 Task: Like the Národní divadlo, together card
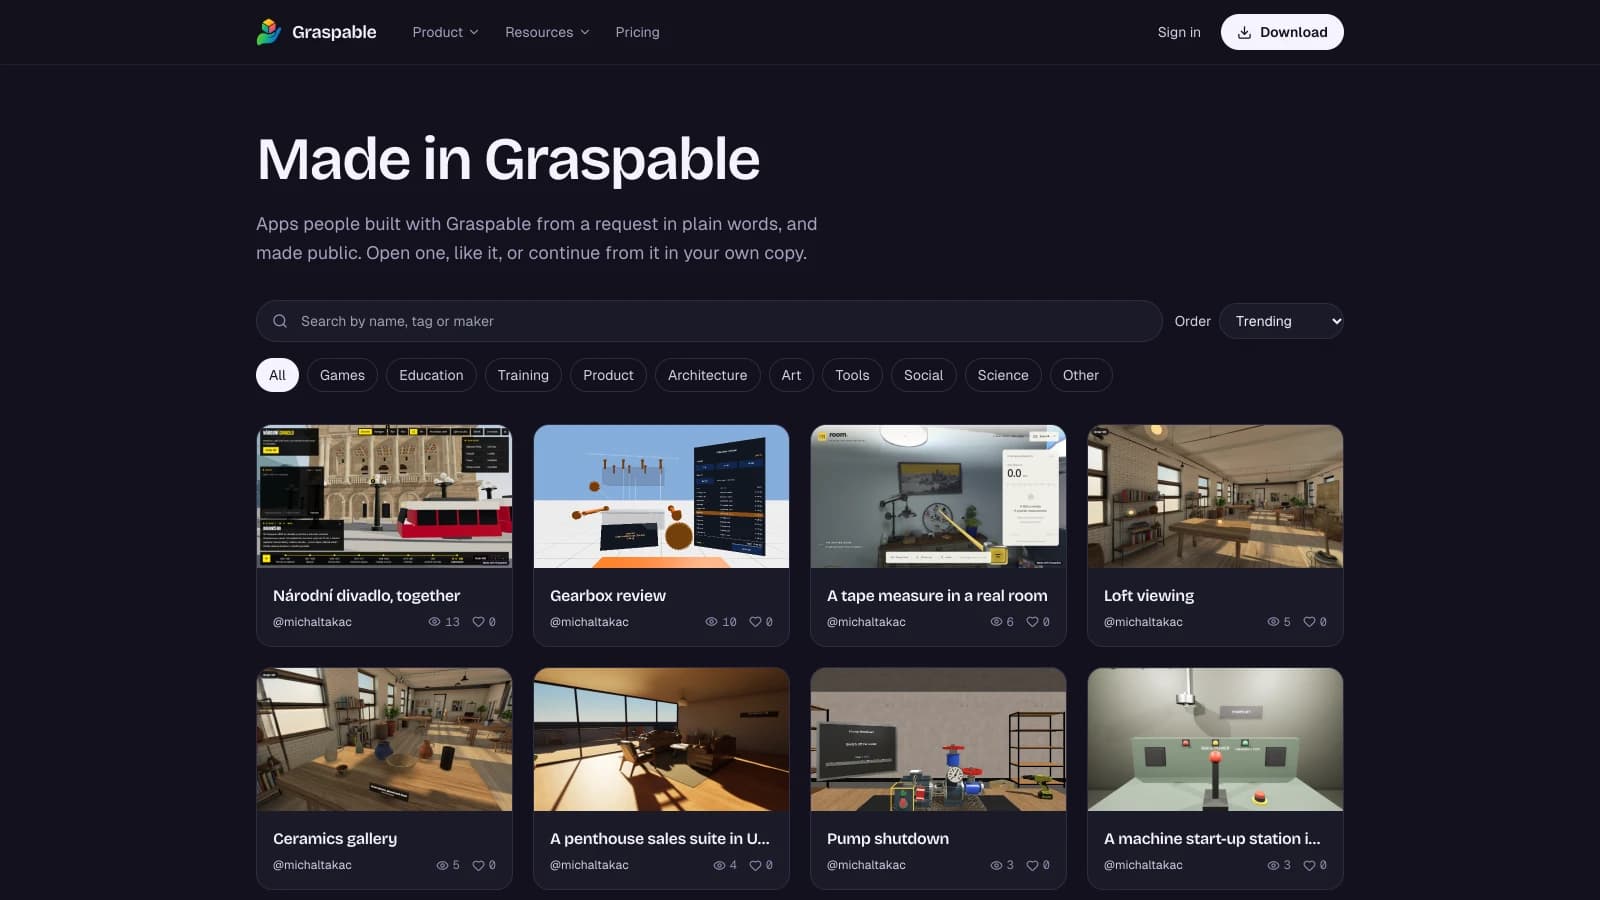[x=478, y=622]
